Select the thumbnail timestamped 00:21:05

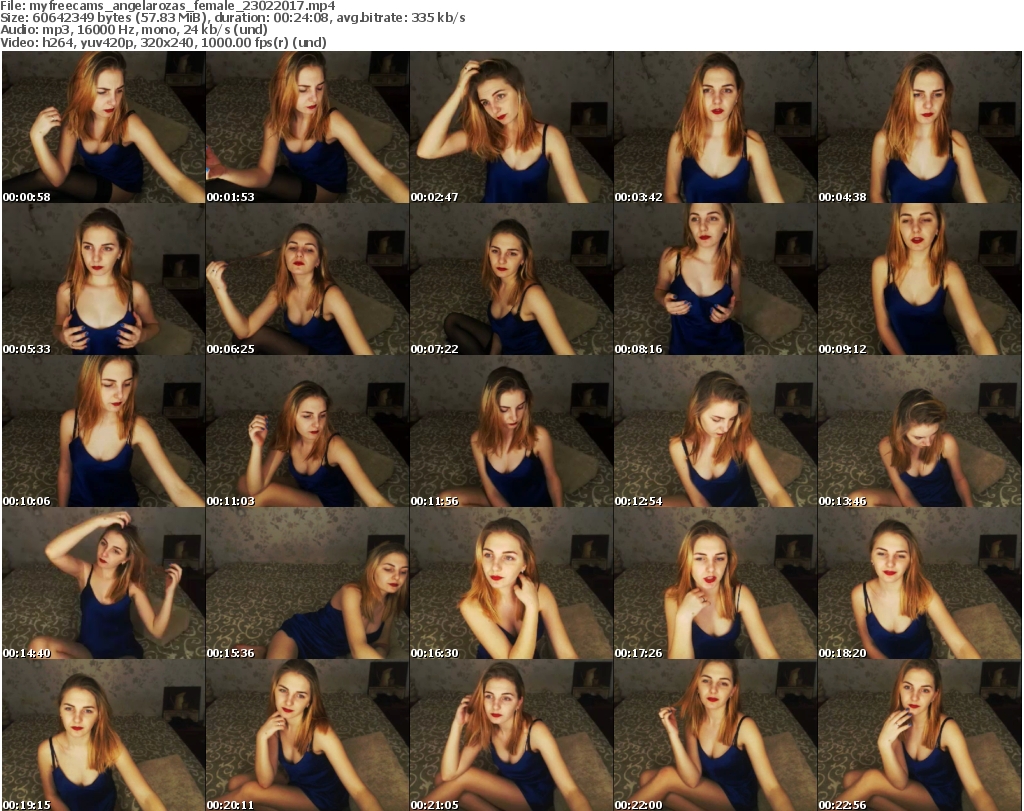click(511, 735)
